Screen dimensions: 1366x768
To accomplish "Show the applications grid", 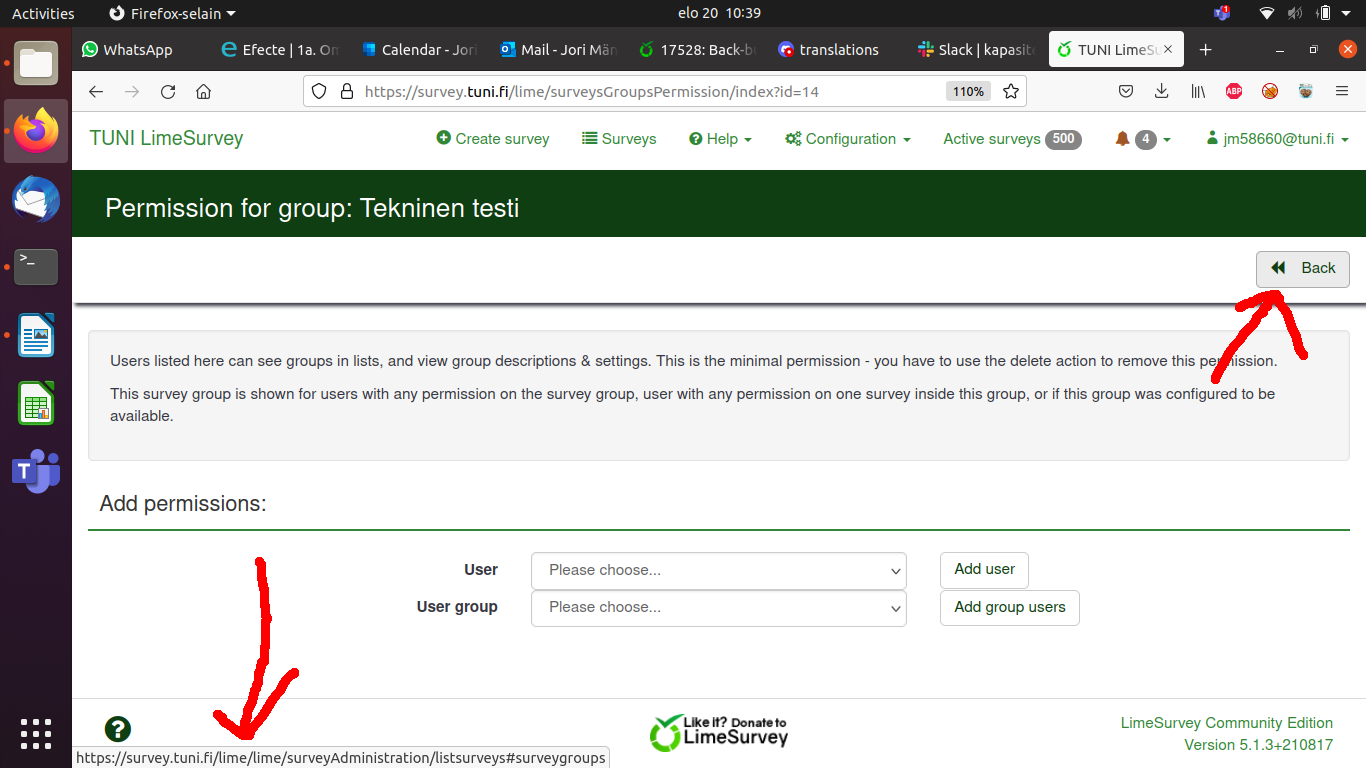I will coord(36,734).
